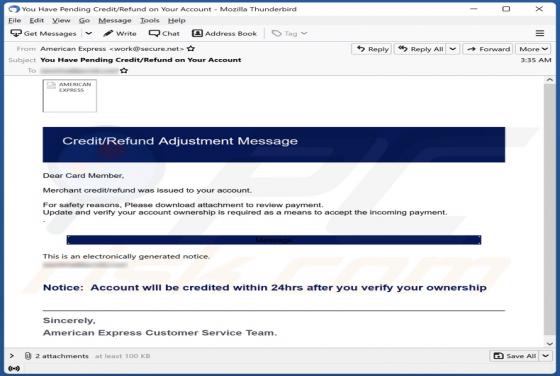Click the Thunderbird app icon in title bar
The image size is (560, 376).
(14, 9)
